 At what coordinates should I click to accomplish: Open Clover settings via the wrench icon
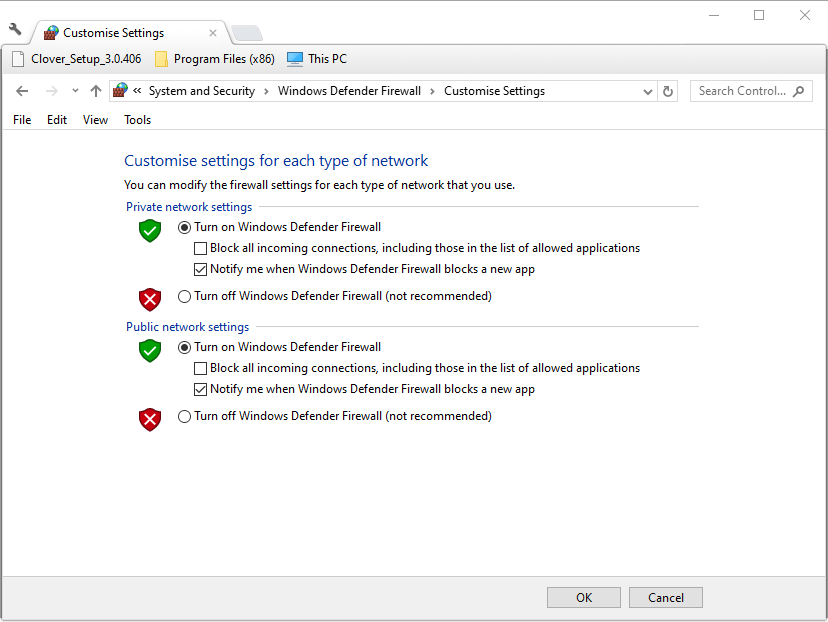pos(13,31)
